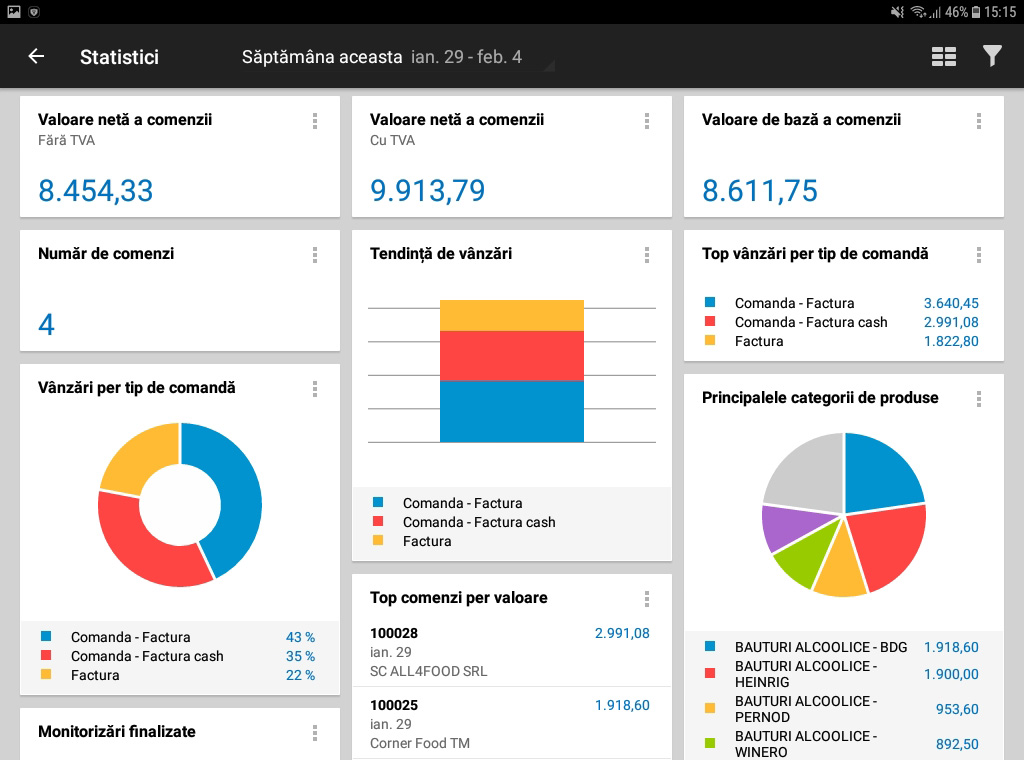Open the options menu on the Fără TVA card
Image resolution: width=1024 pixels, height=760 pixels.
pos(315,121)
